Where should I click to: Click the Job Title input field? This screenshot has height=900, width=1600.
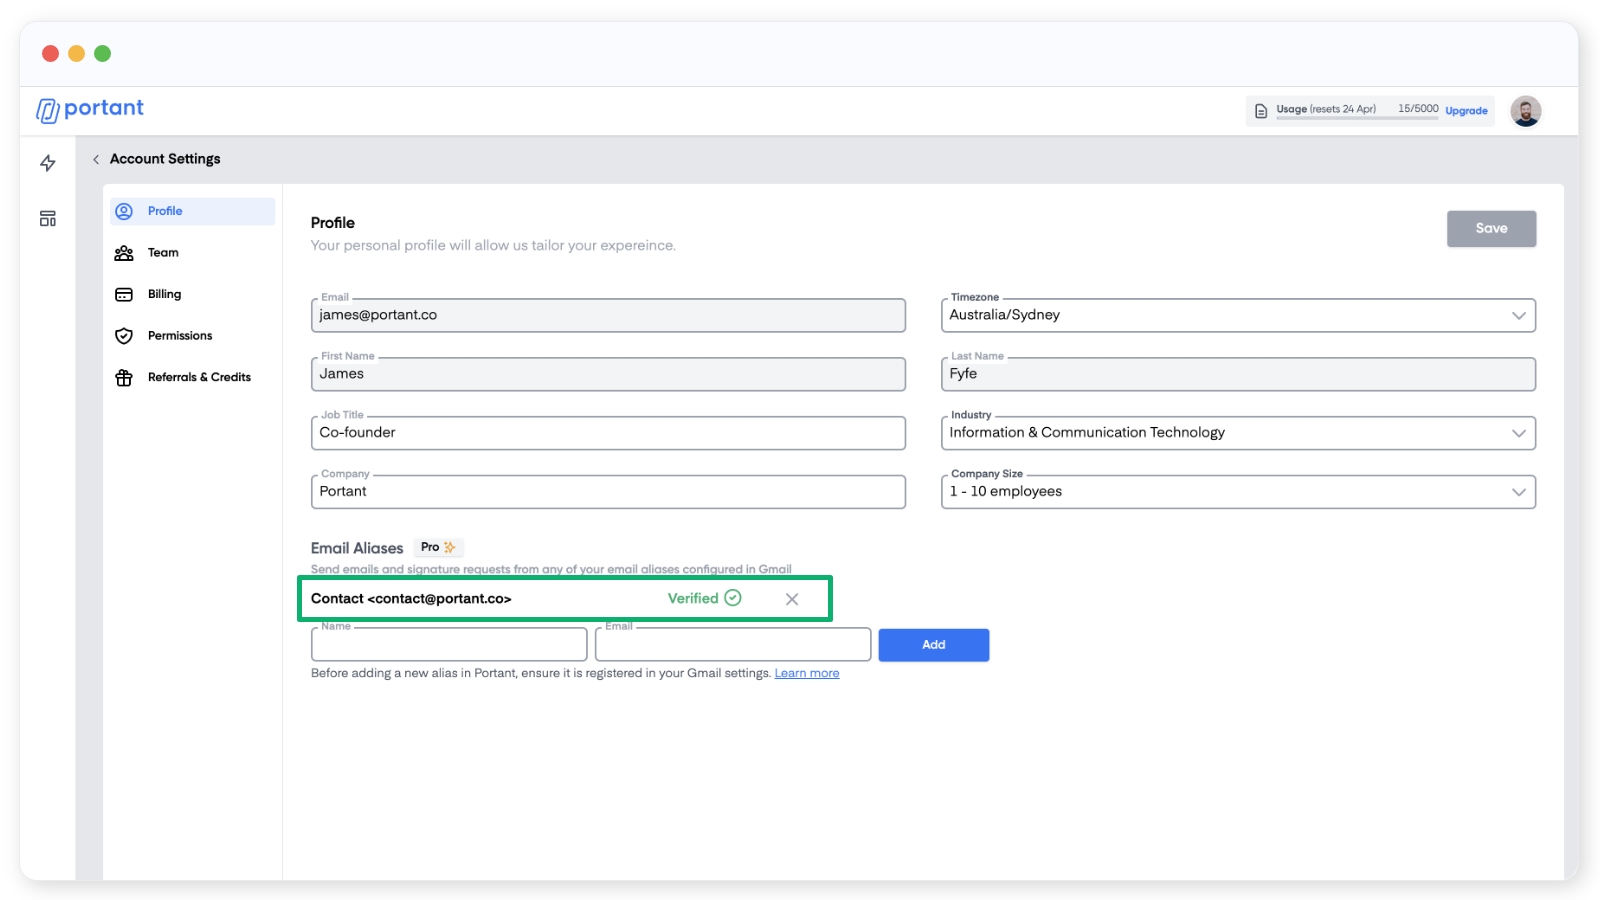coord(608,433)
